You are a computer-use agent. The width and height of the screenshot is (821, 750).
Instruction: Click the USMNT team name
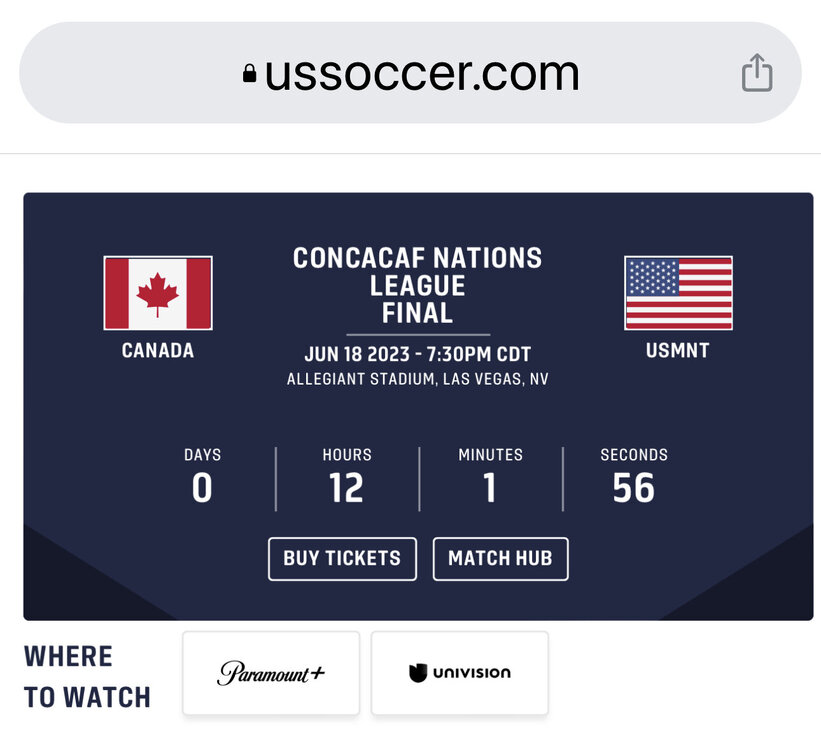click(x=678, y=351)
